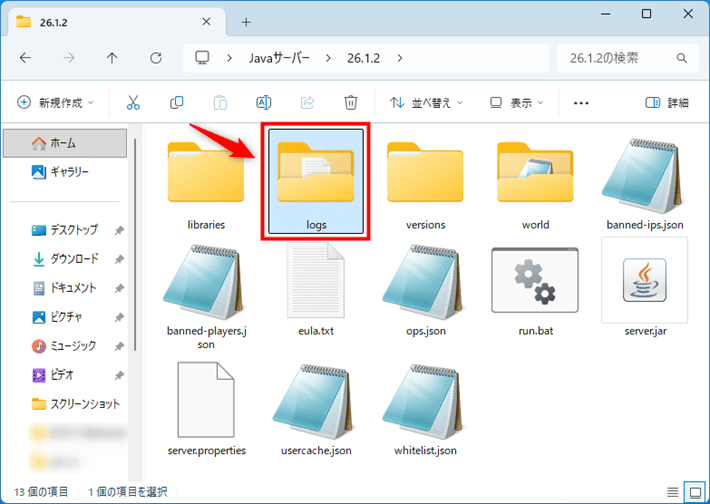Open ドキュメント in the navigation pane
This screenshot has height=504, width=710.
(65, 288)
